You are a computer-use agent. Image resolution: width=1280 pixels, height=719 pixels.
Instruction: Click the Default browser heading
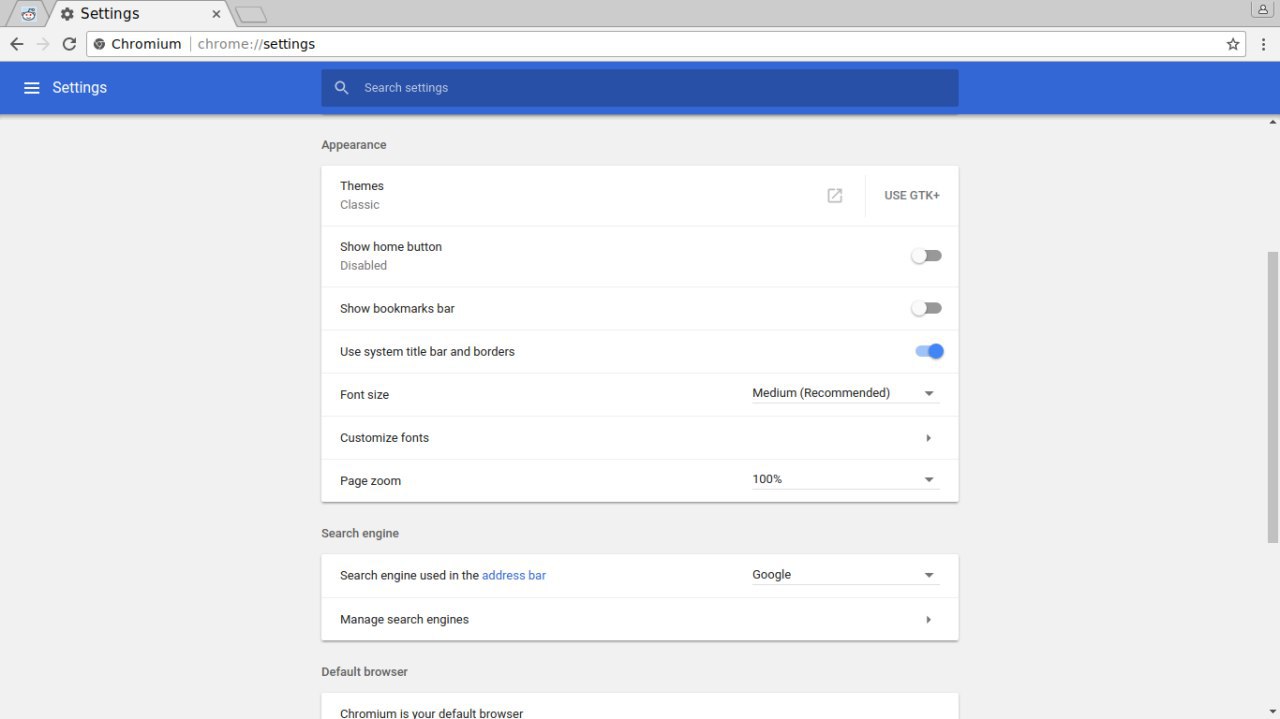click(364, 672)
